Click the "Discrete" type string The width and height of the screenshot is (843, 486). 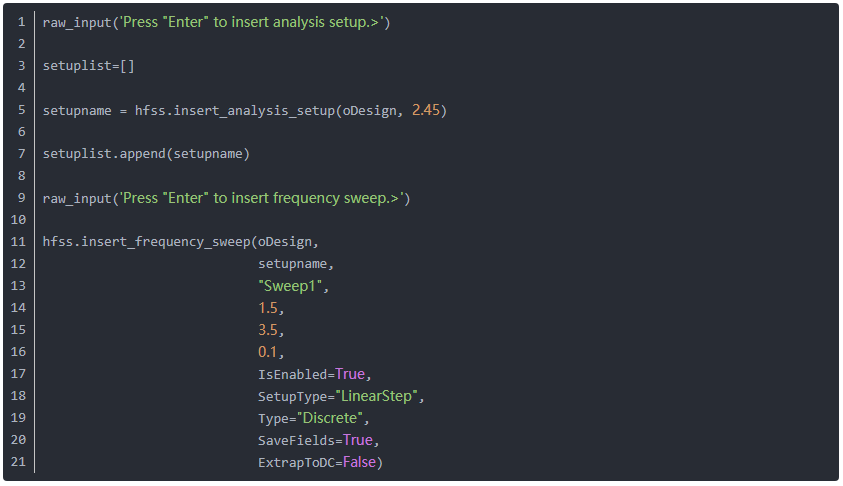point(330,418)
